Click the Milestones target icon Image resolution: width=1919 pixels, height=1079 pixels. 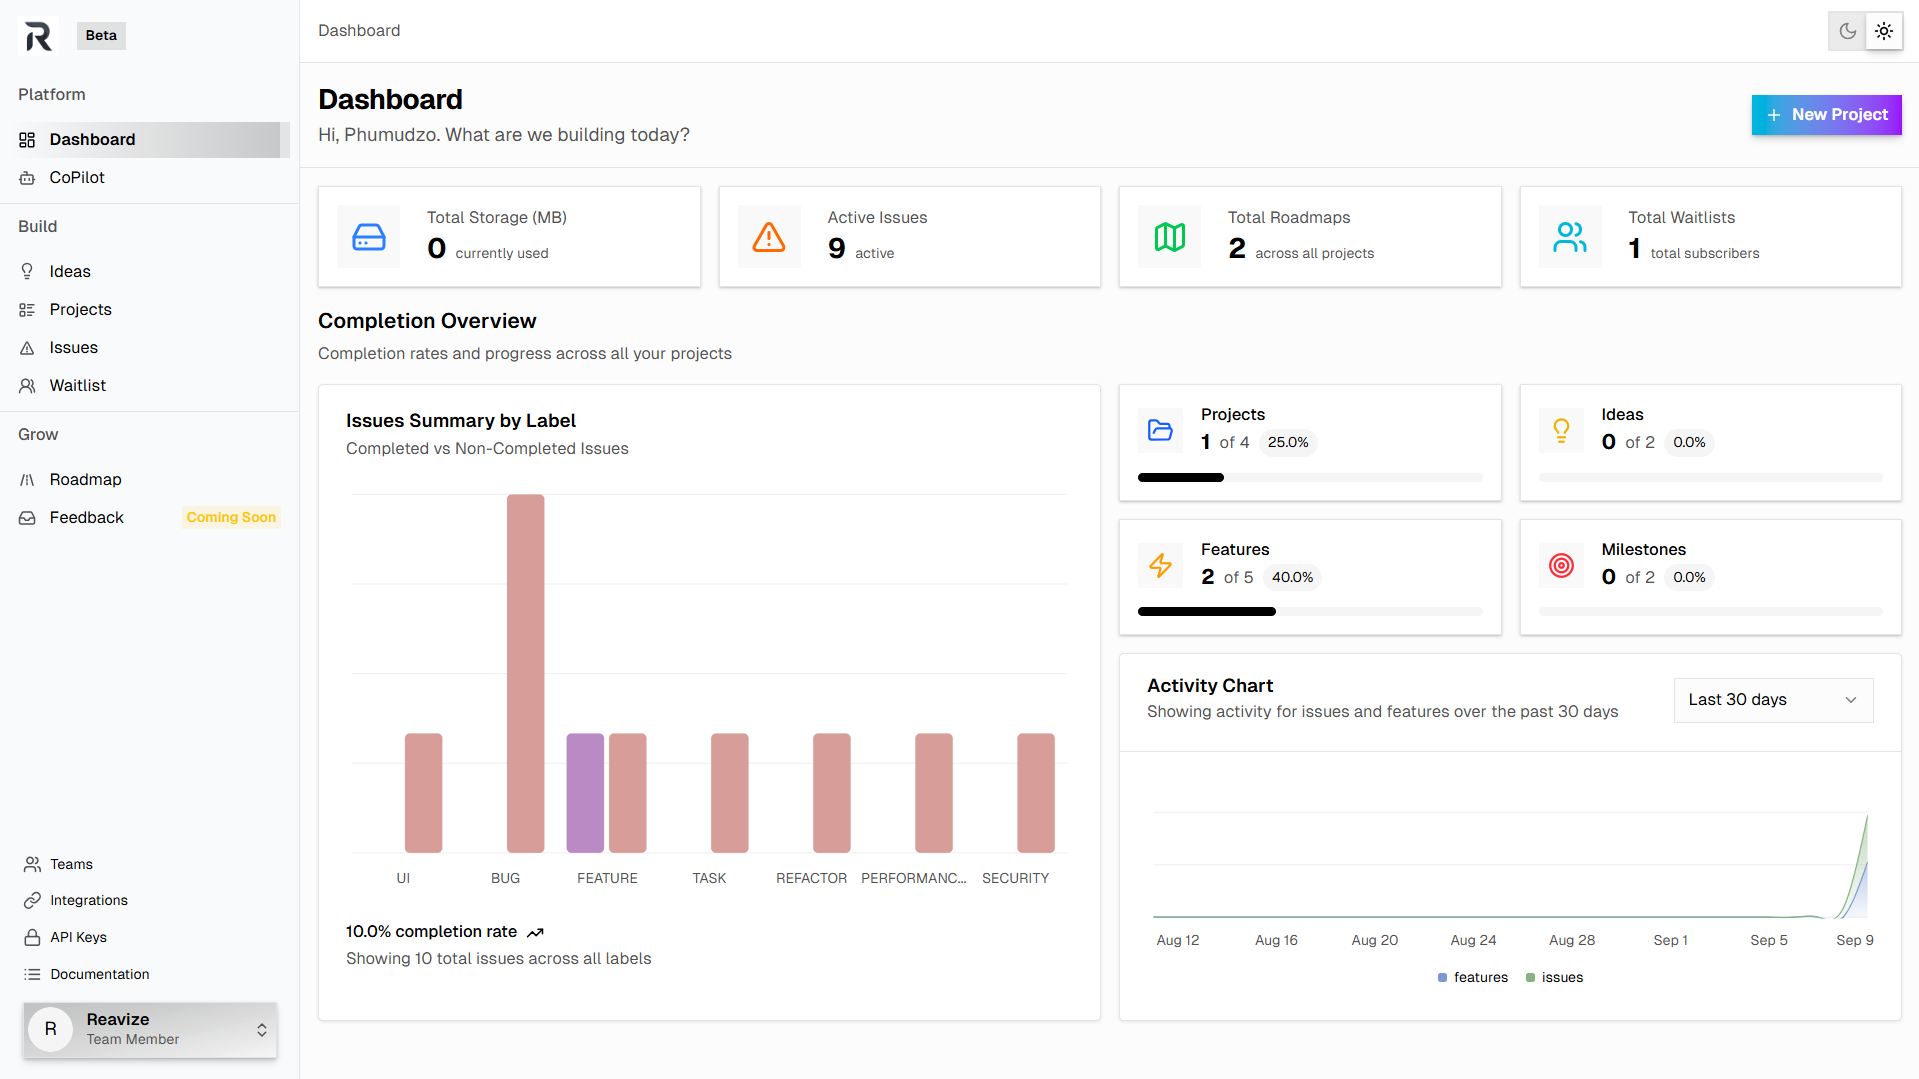(1561, 565)
